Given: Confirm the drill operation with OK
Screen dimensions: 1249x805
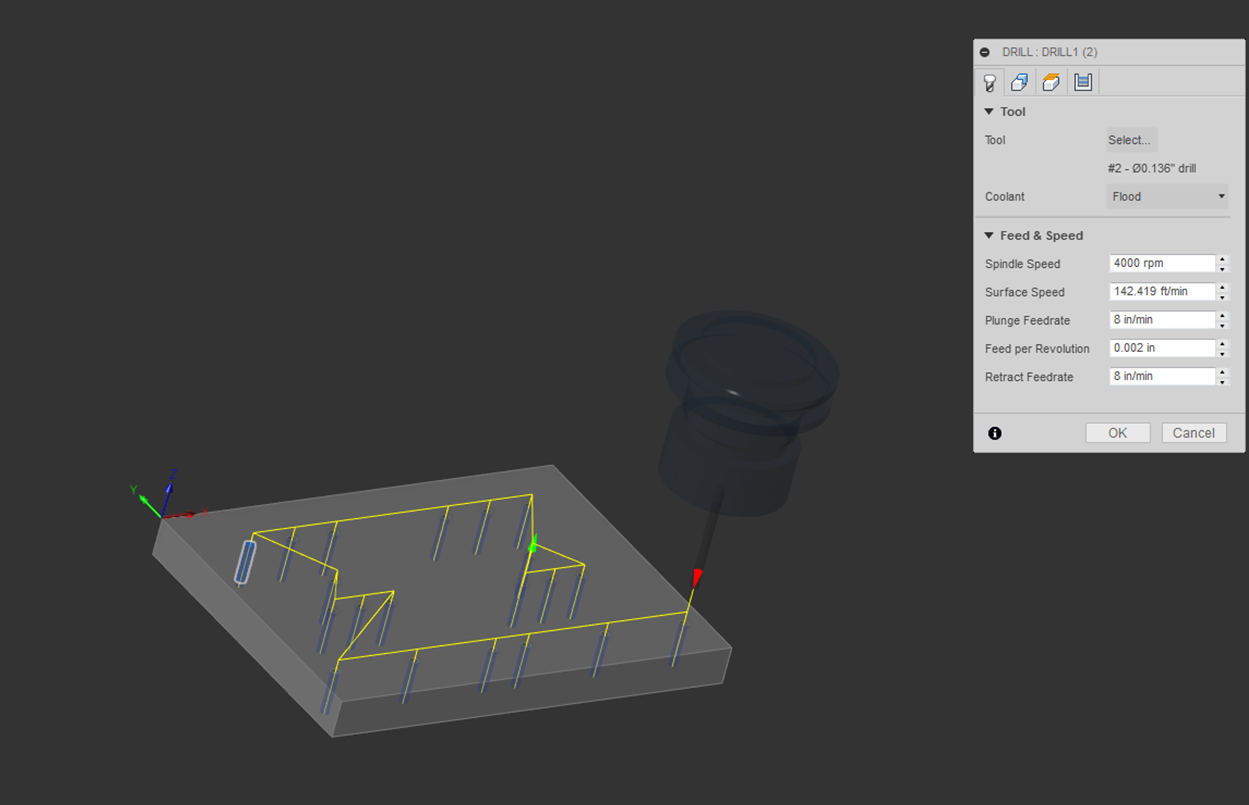Looking at the screenshot, I should click(x=1117, y=433).
